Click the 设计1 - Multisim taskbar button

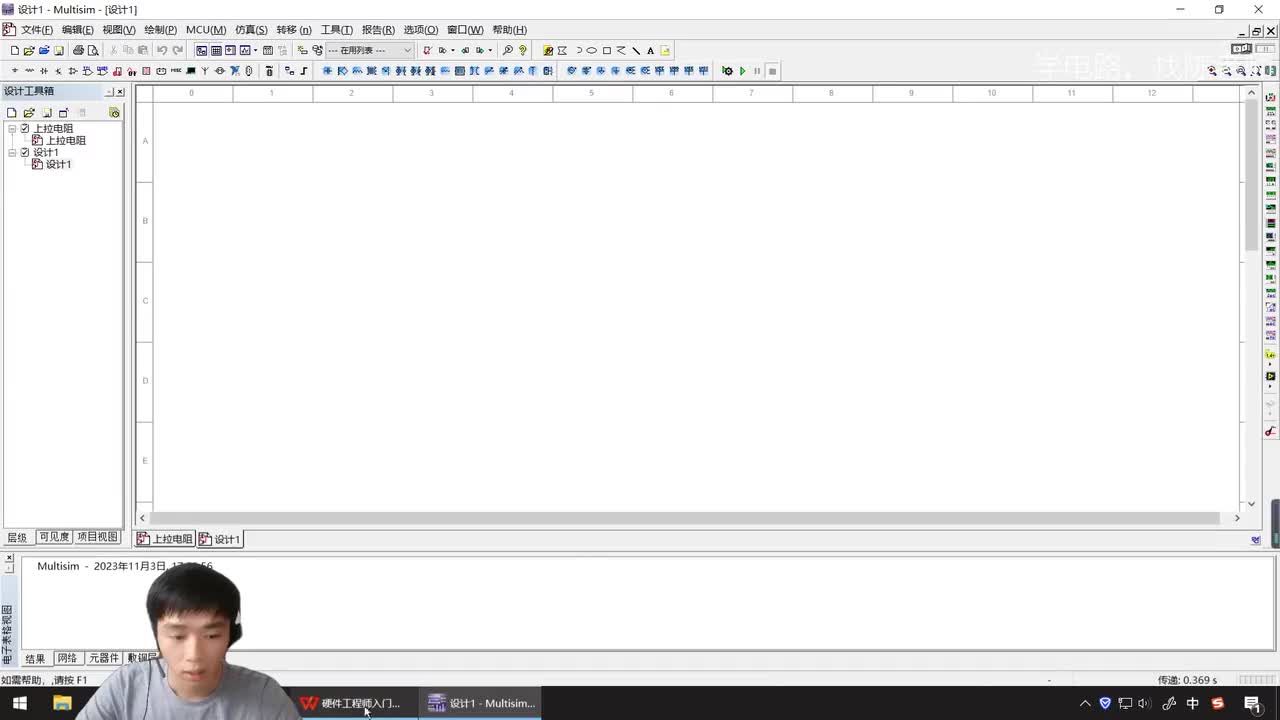coord(482,703)
